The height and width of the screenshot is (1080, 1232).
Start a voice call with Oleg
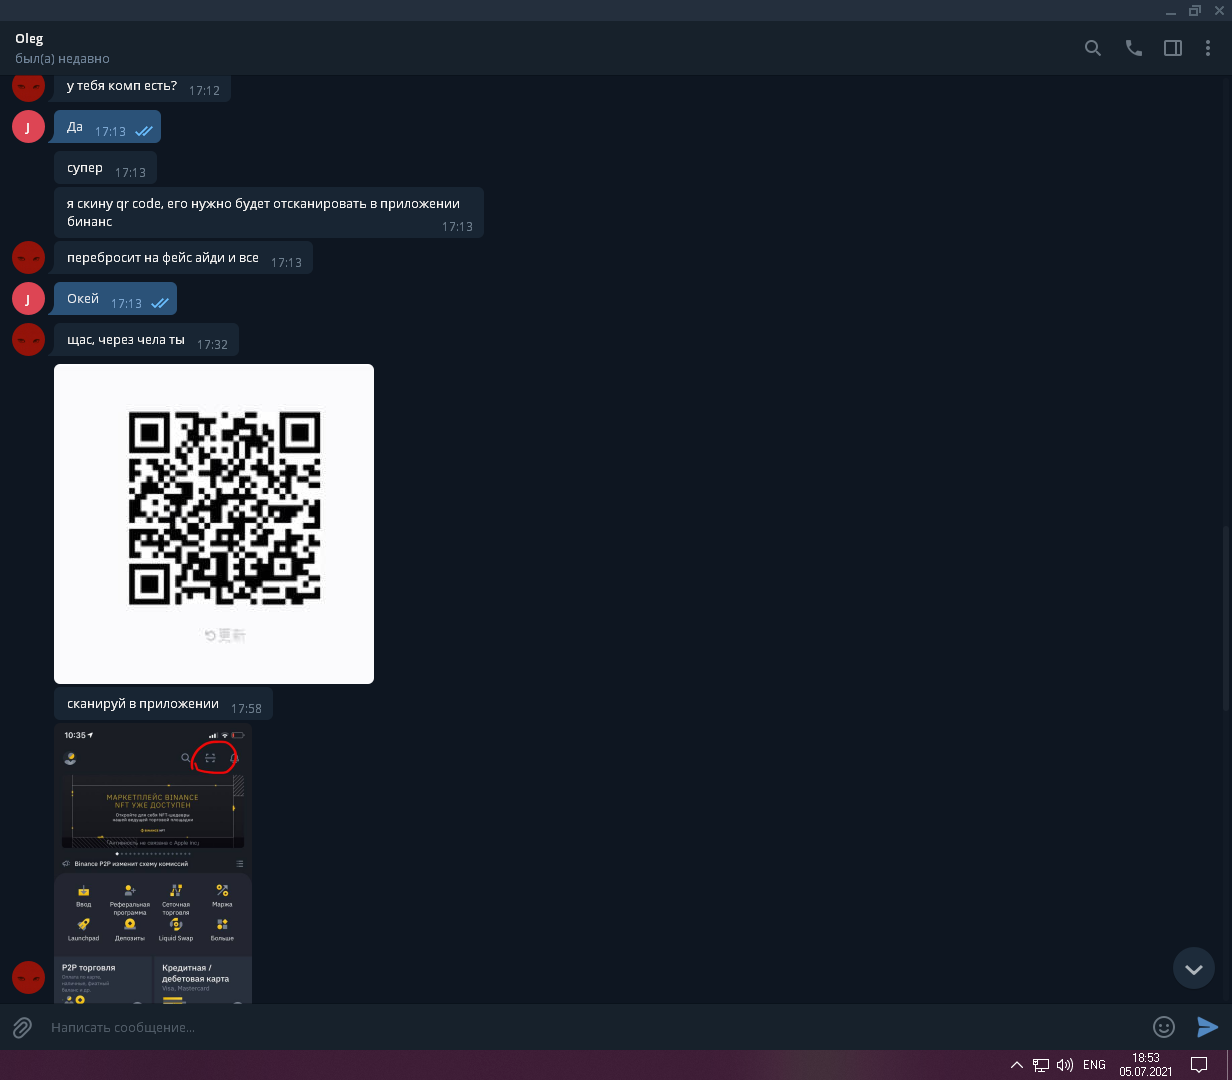click(x=1133, y=48)
